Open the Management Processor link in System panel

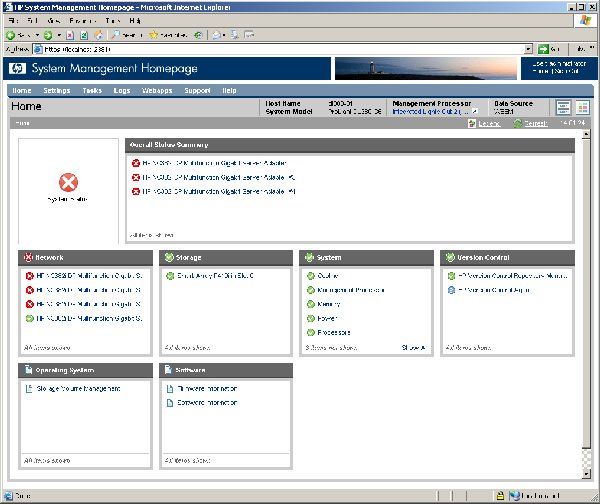[x=351, y=290]
